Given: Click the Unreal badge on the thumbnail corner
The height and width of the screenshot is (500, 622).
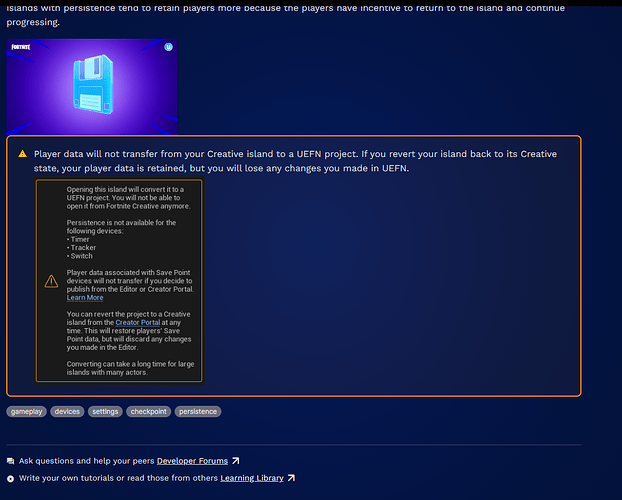Looking at the screenshot, I should (x=168, y=47).
